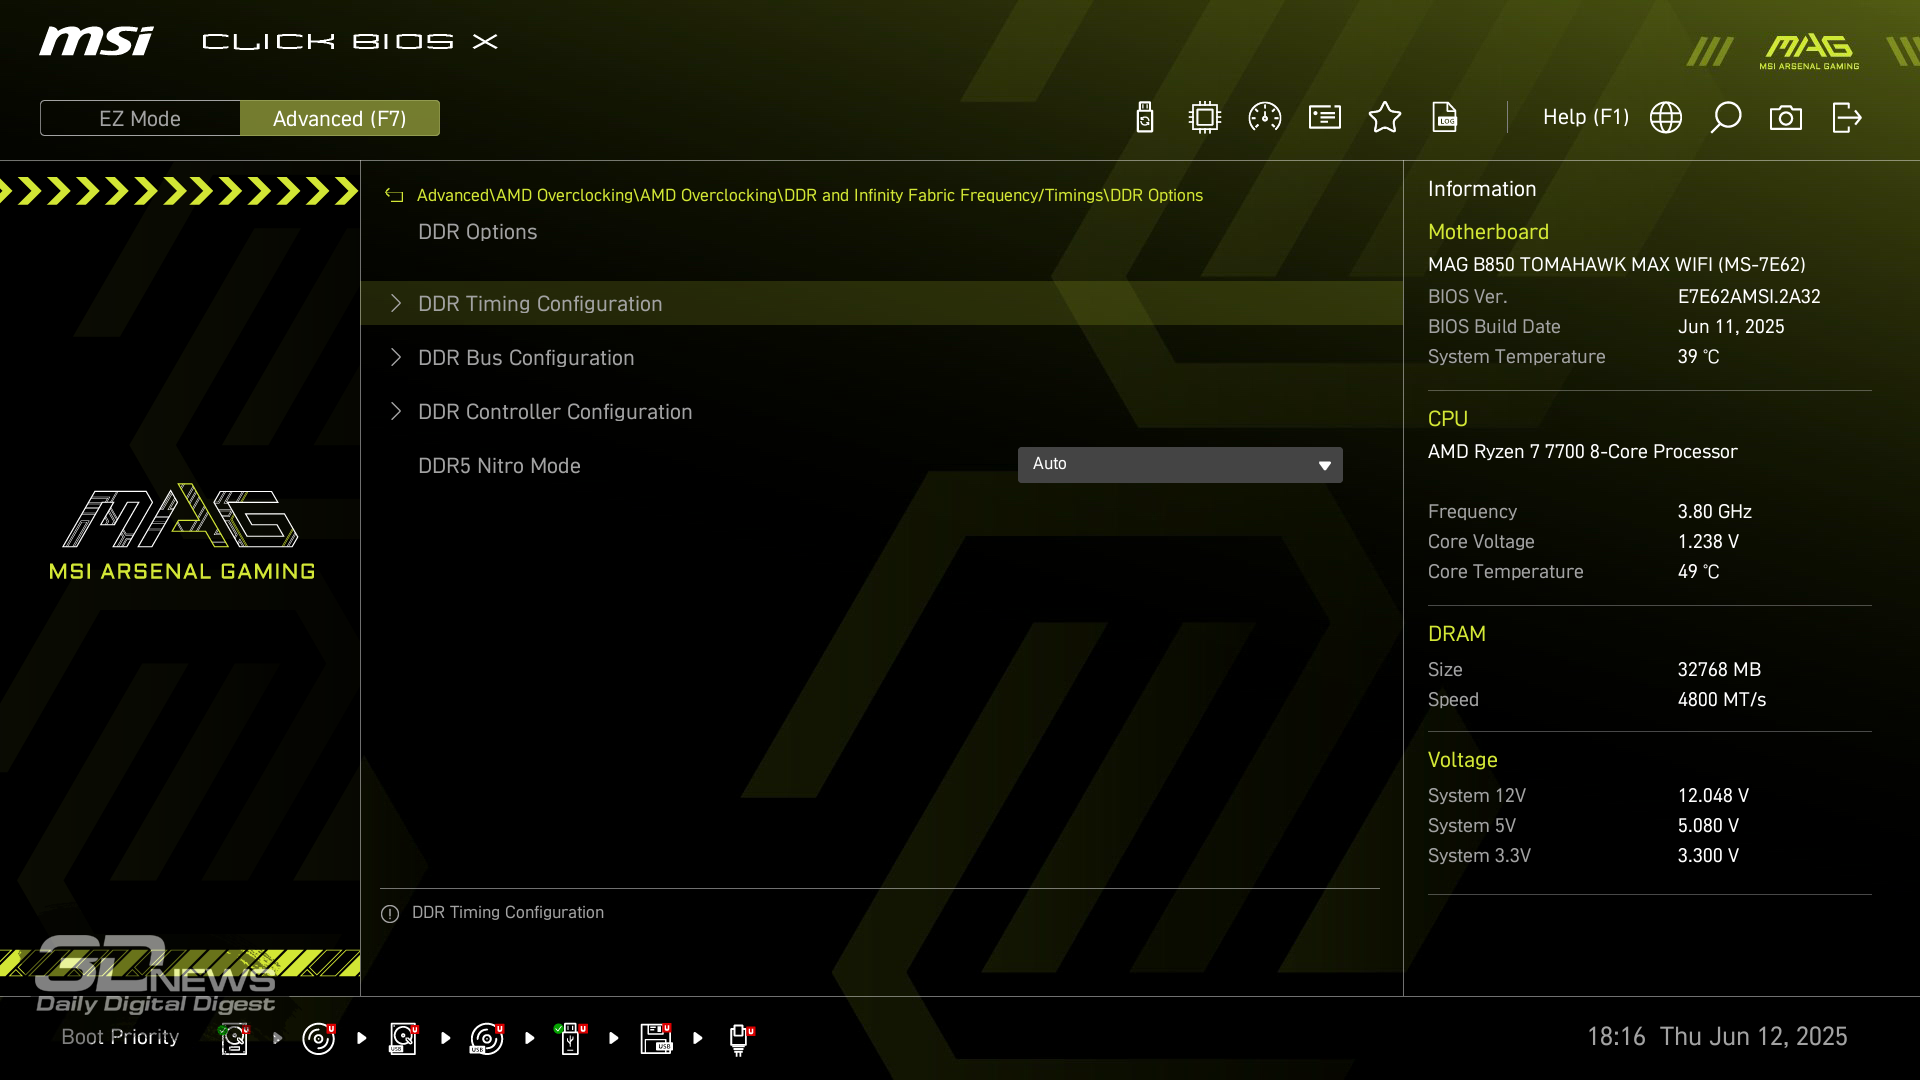Expand DDR Timing Configuration chevron
Screen dimensions: 1920x1080
(x=396, y=303)
